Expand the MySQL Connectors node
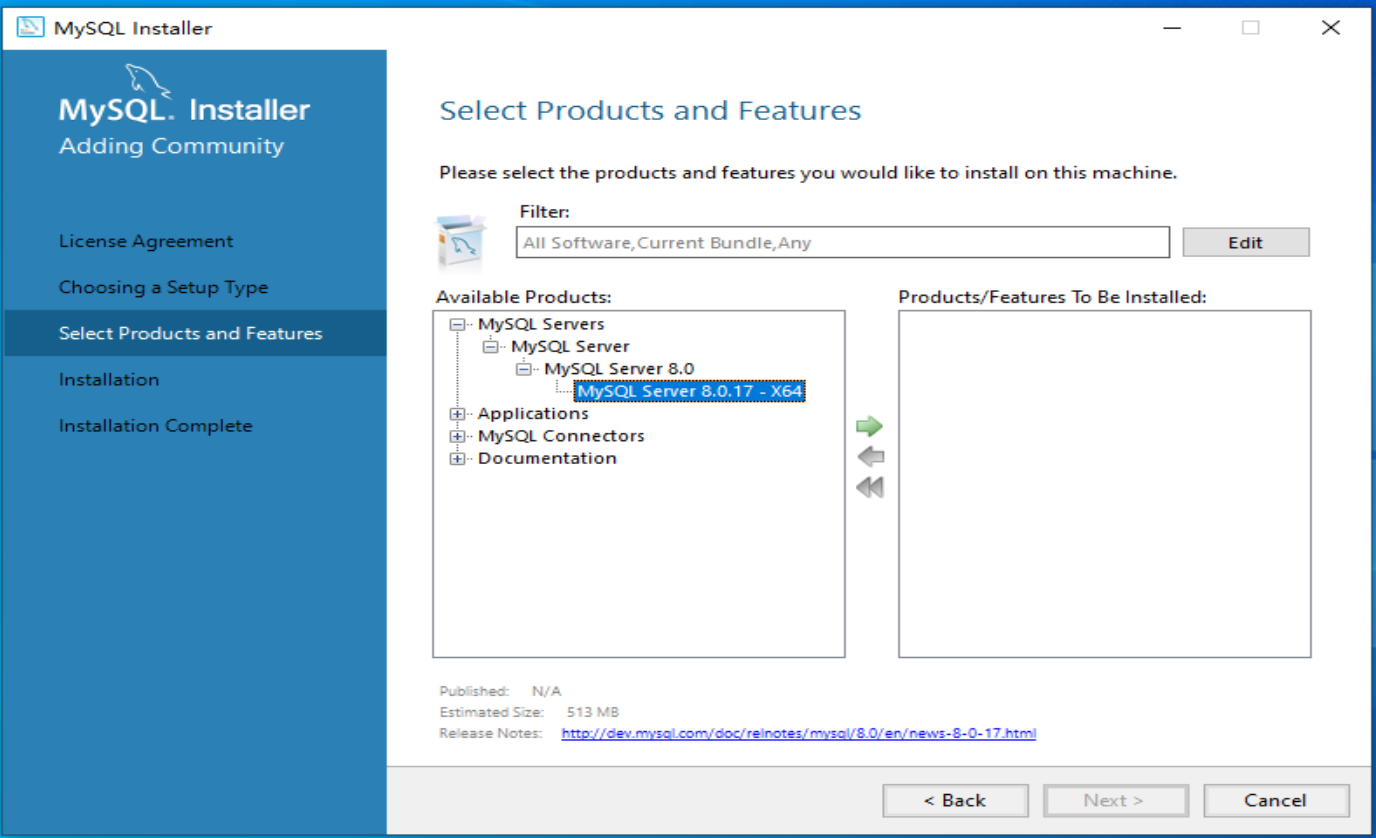 click(457, 435)
